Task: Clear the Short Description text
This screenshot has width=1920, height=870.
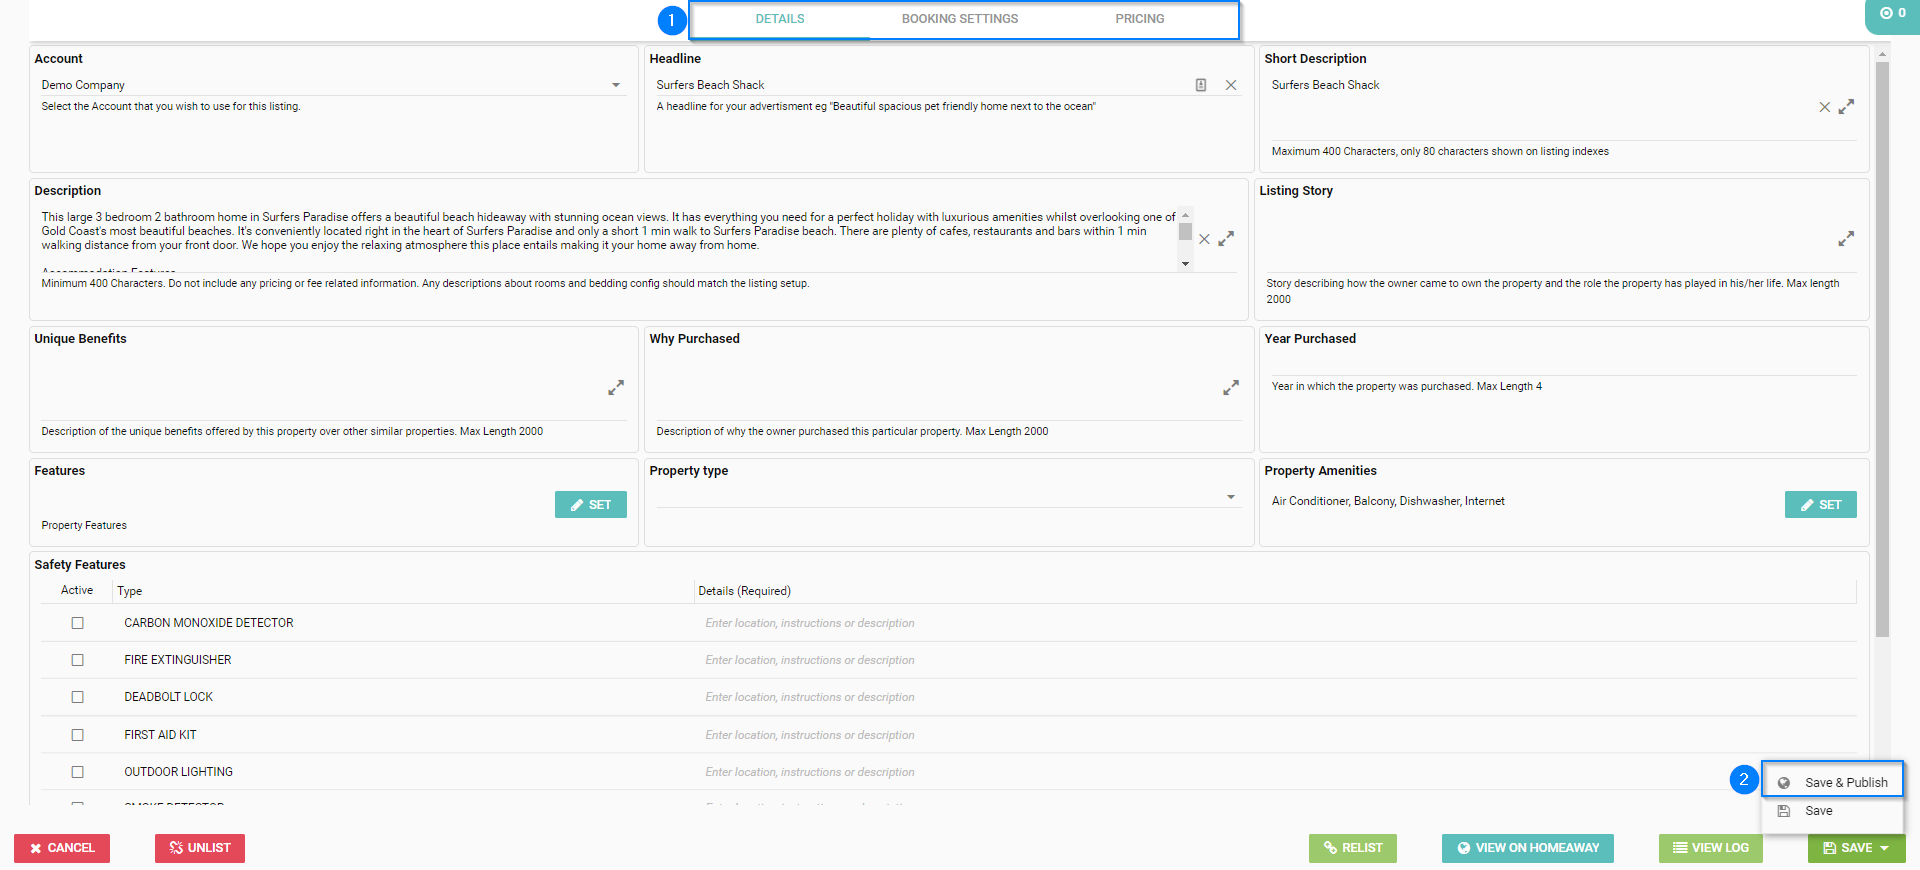Action: (1824, 107)
